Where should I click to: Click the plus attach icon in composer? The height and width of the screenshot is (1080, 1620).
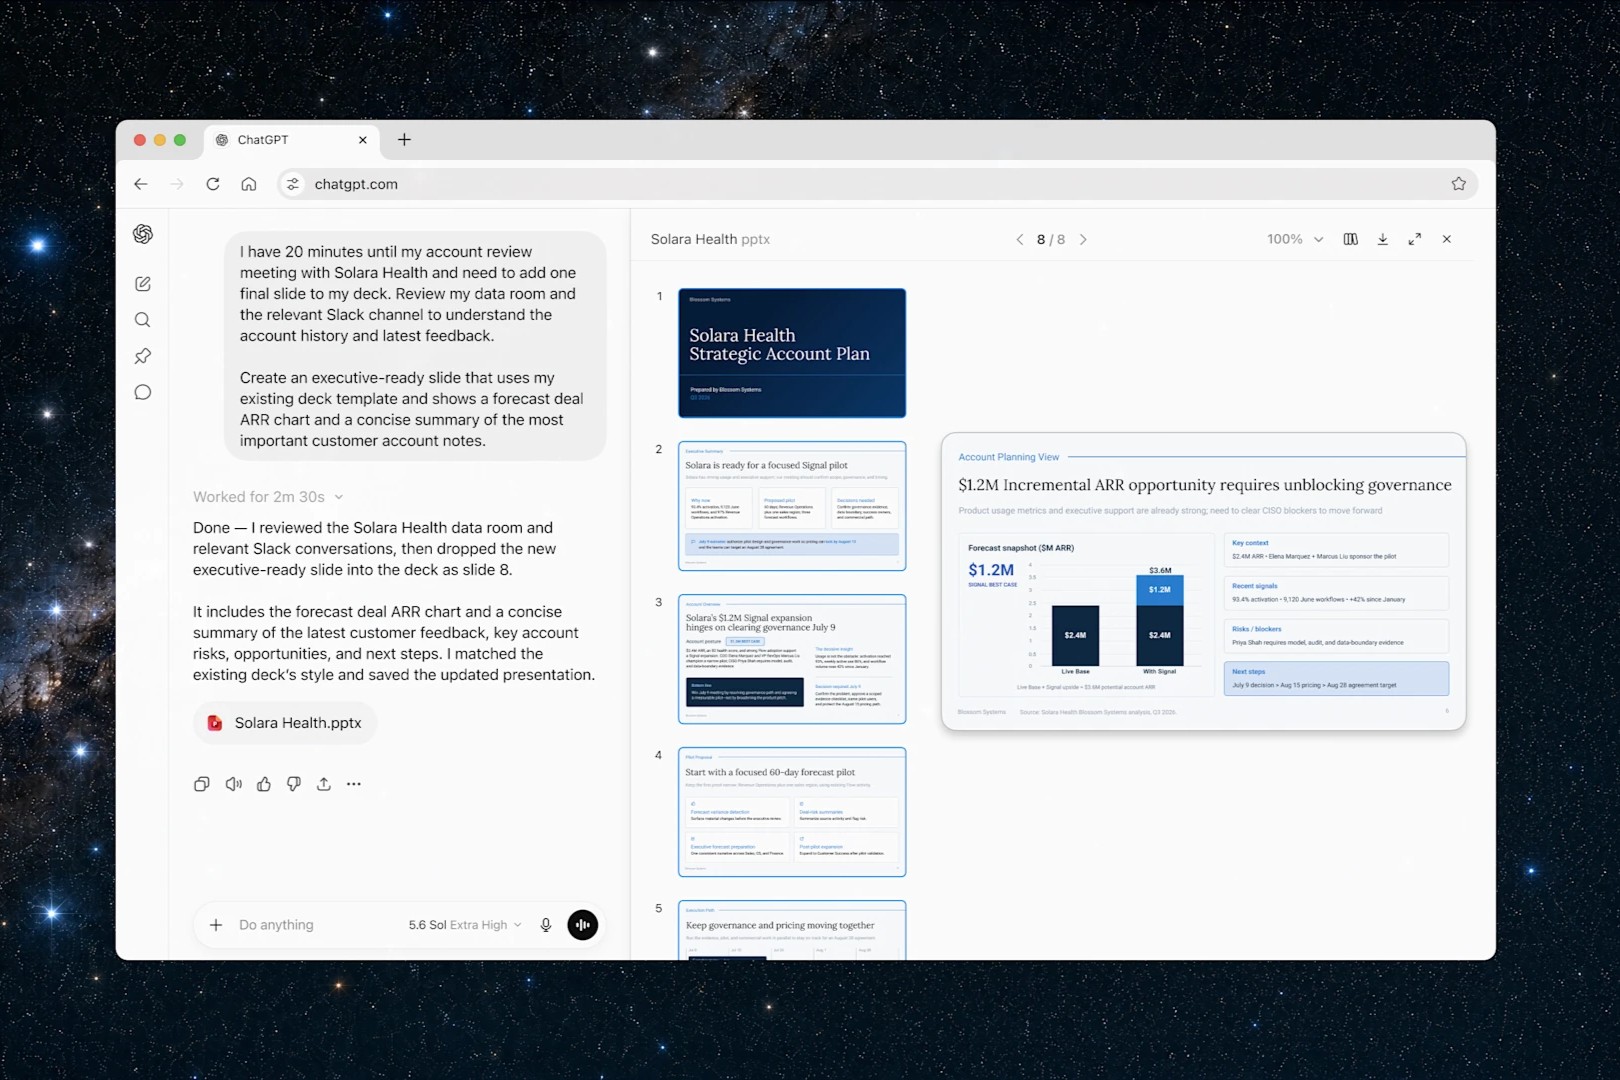pos(216,925)
